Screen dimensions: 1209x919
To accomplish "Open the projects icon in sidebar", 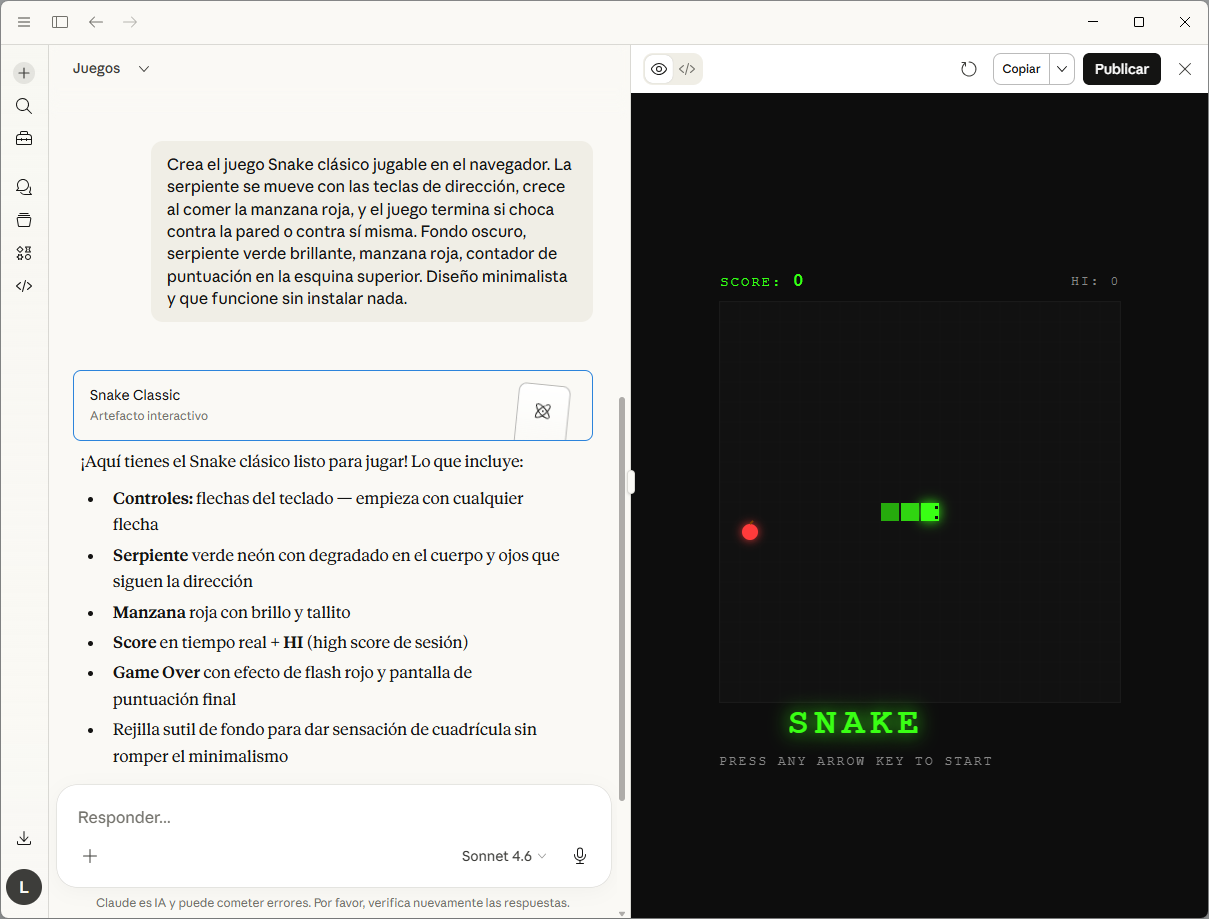I will tap(24, 220).
